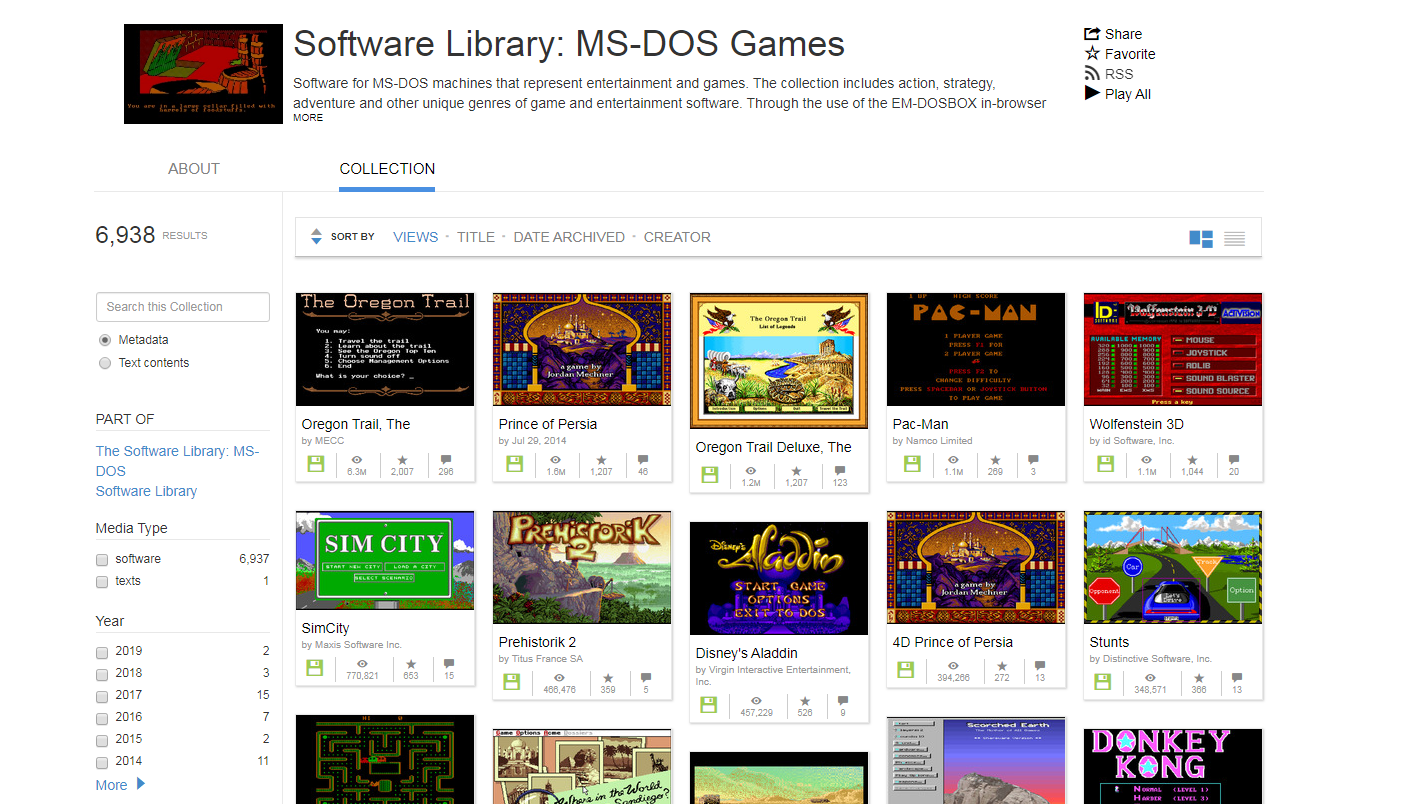Click the Favorite star icon
1409x804 pixels.
(x=1092, y=54)
